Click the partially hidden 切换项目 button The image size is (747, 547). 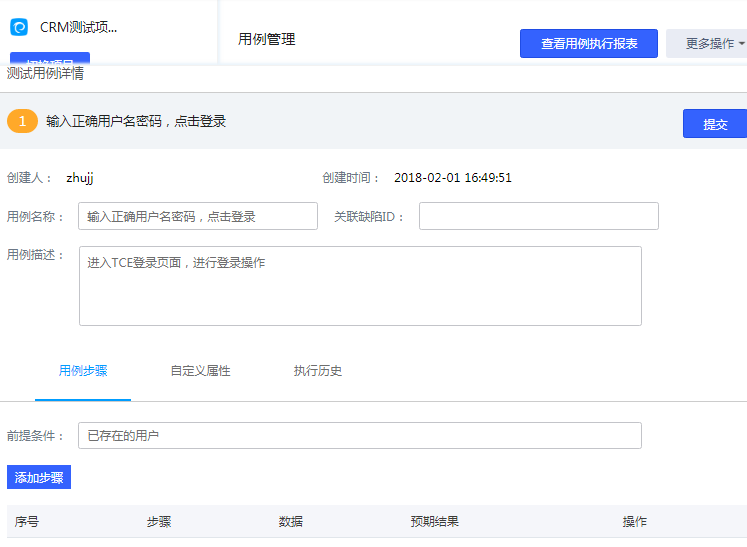pos(50,59)
